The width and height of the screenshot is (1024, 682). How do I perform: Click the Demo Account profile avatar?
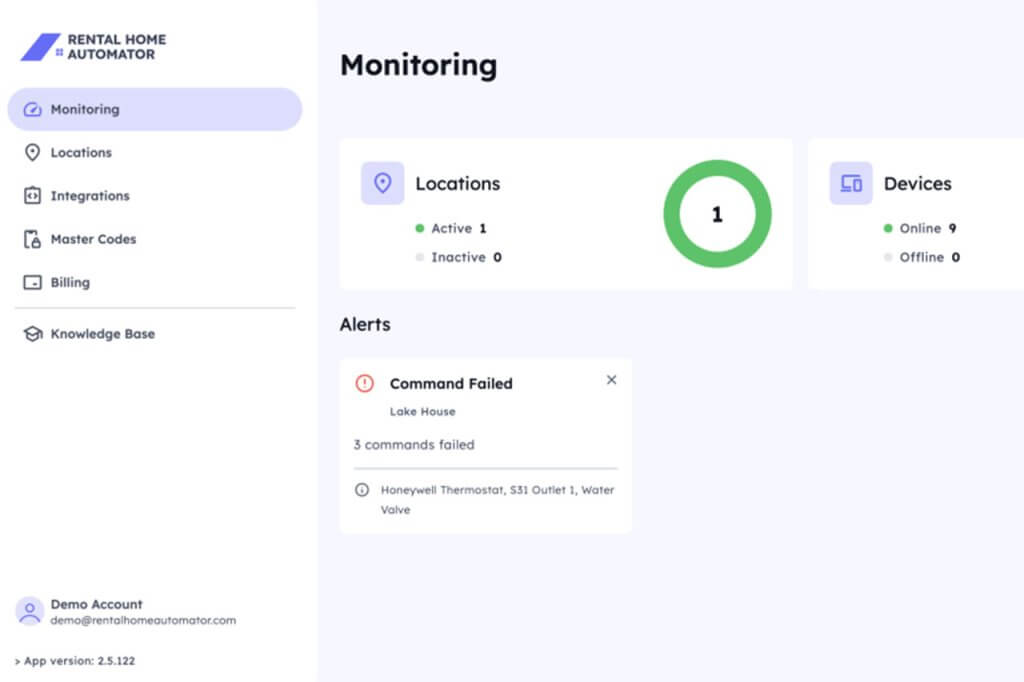(x=30, y=611)
